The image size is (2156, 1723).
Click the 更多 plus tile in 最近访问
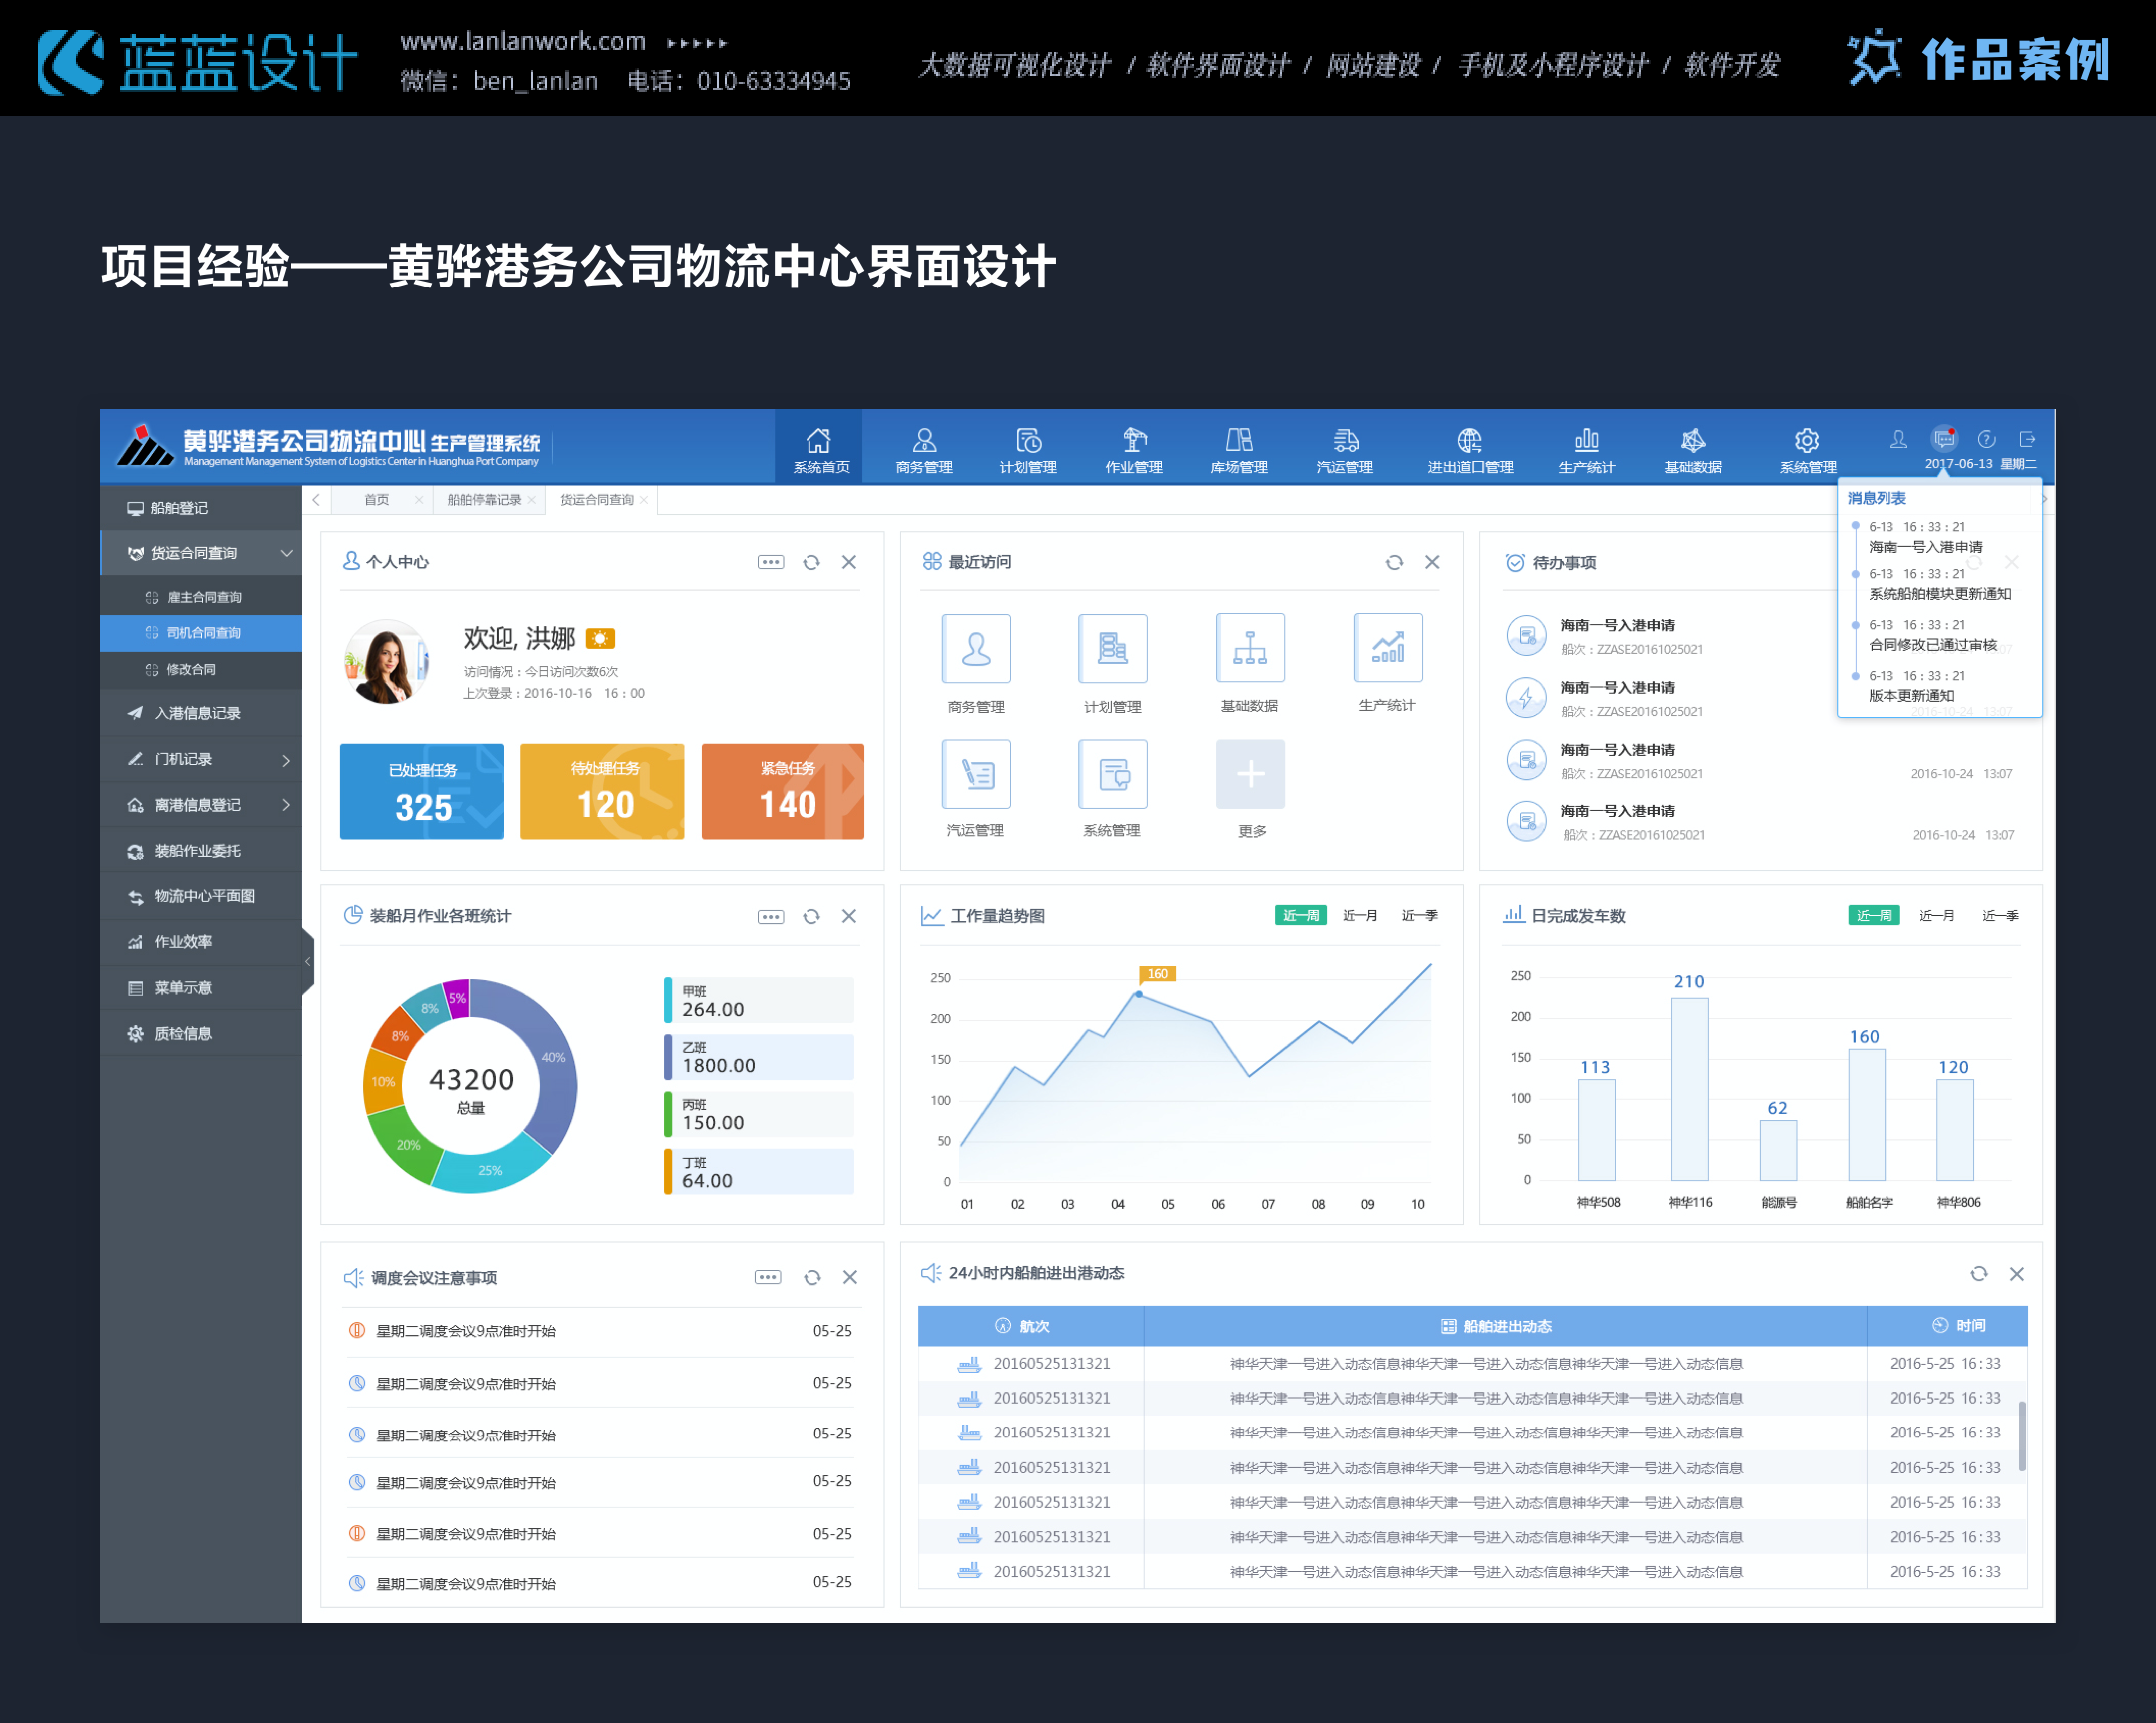[x=1249, y=774]
